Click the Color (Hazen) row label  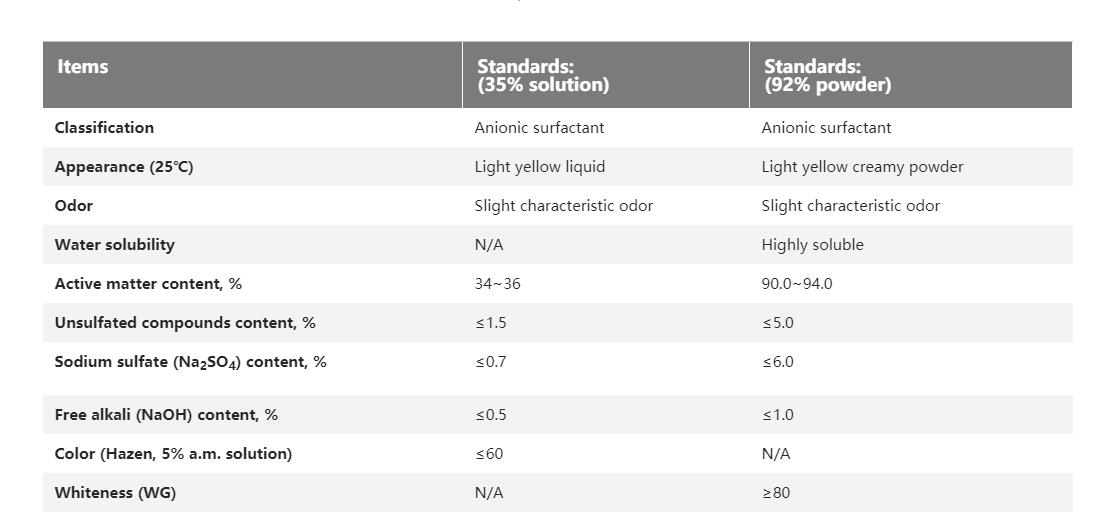point(174,454)
